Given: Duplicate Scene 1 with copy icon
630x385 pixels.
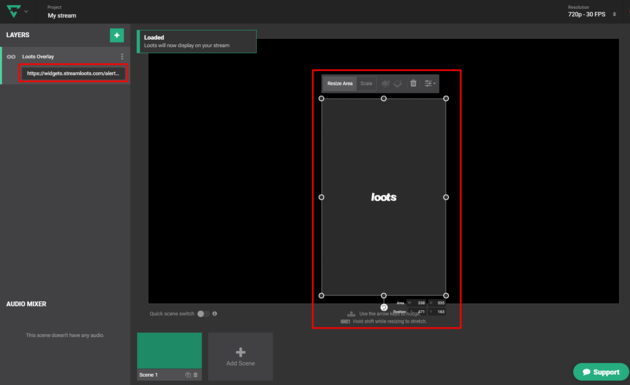Looking at the screenshot, I should click(188, 375).
